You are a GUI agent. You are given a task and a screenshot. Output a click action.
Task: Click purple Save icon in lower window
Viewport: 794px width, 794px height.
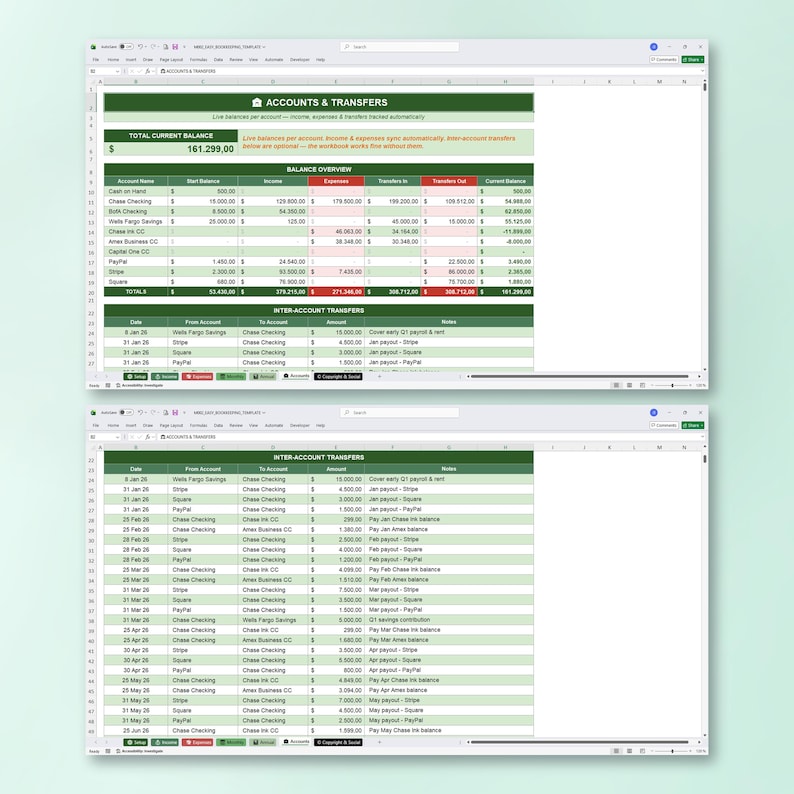click(175, 413)
